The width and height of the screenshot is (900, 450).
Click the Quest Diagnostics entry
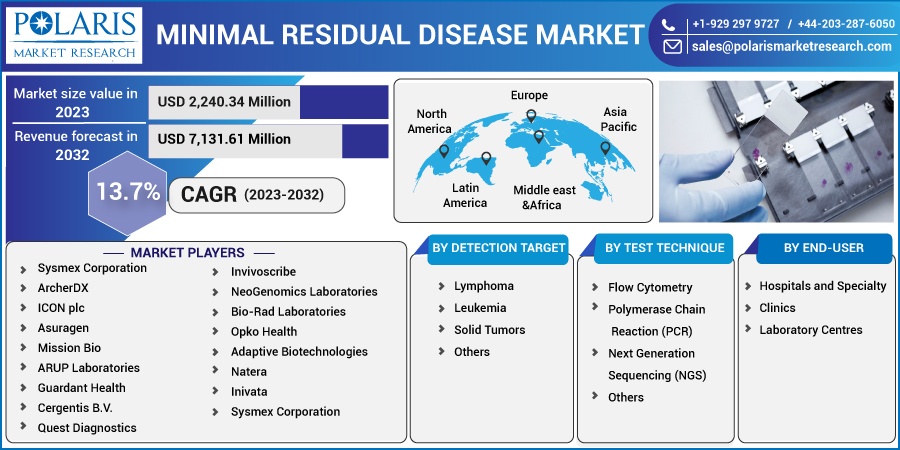[87, 428]
